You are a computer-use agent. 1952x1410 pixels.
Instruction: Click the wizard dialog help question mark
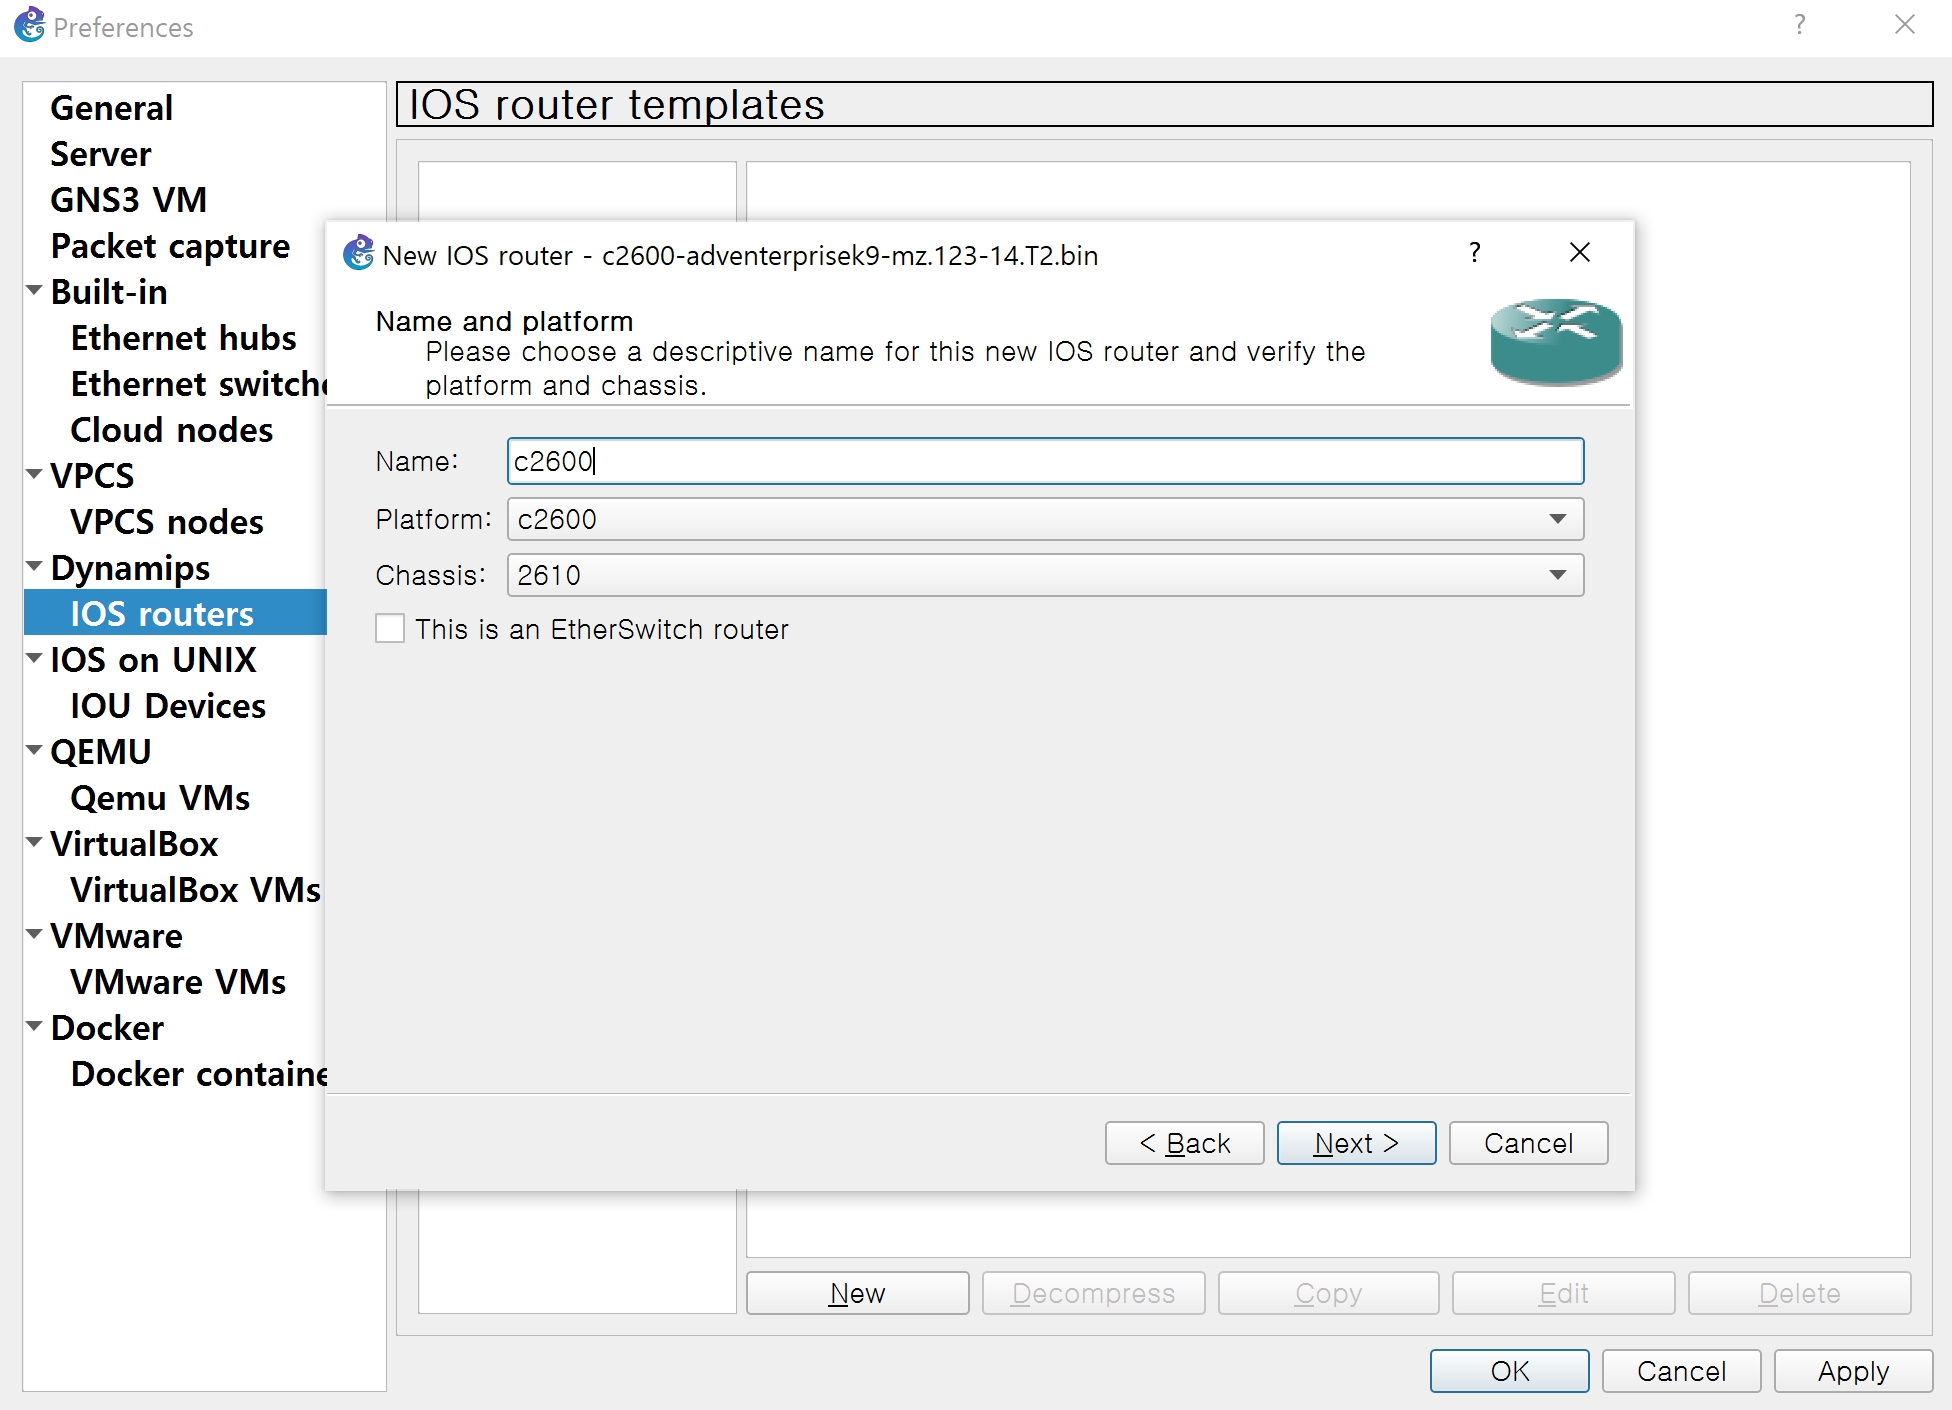(x=1474, y=253)
